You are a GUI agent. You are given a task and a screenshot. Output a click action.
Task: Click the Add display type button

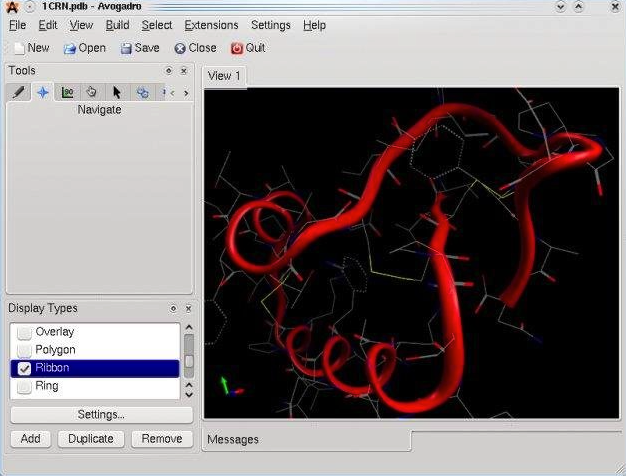coord(30,439)
